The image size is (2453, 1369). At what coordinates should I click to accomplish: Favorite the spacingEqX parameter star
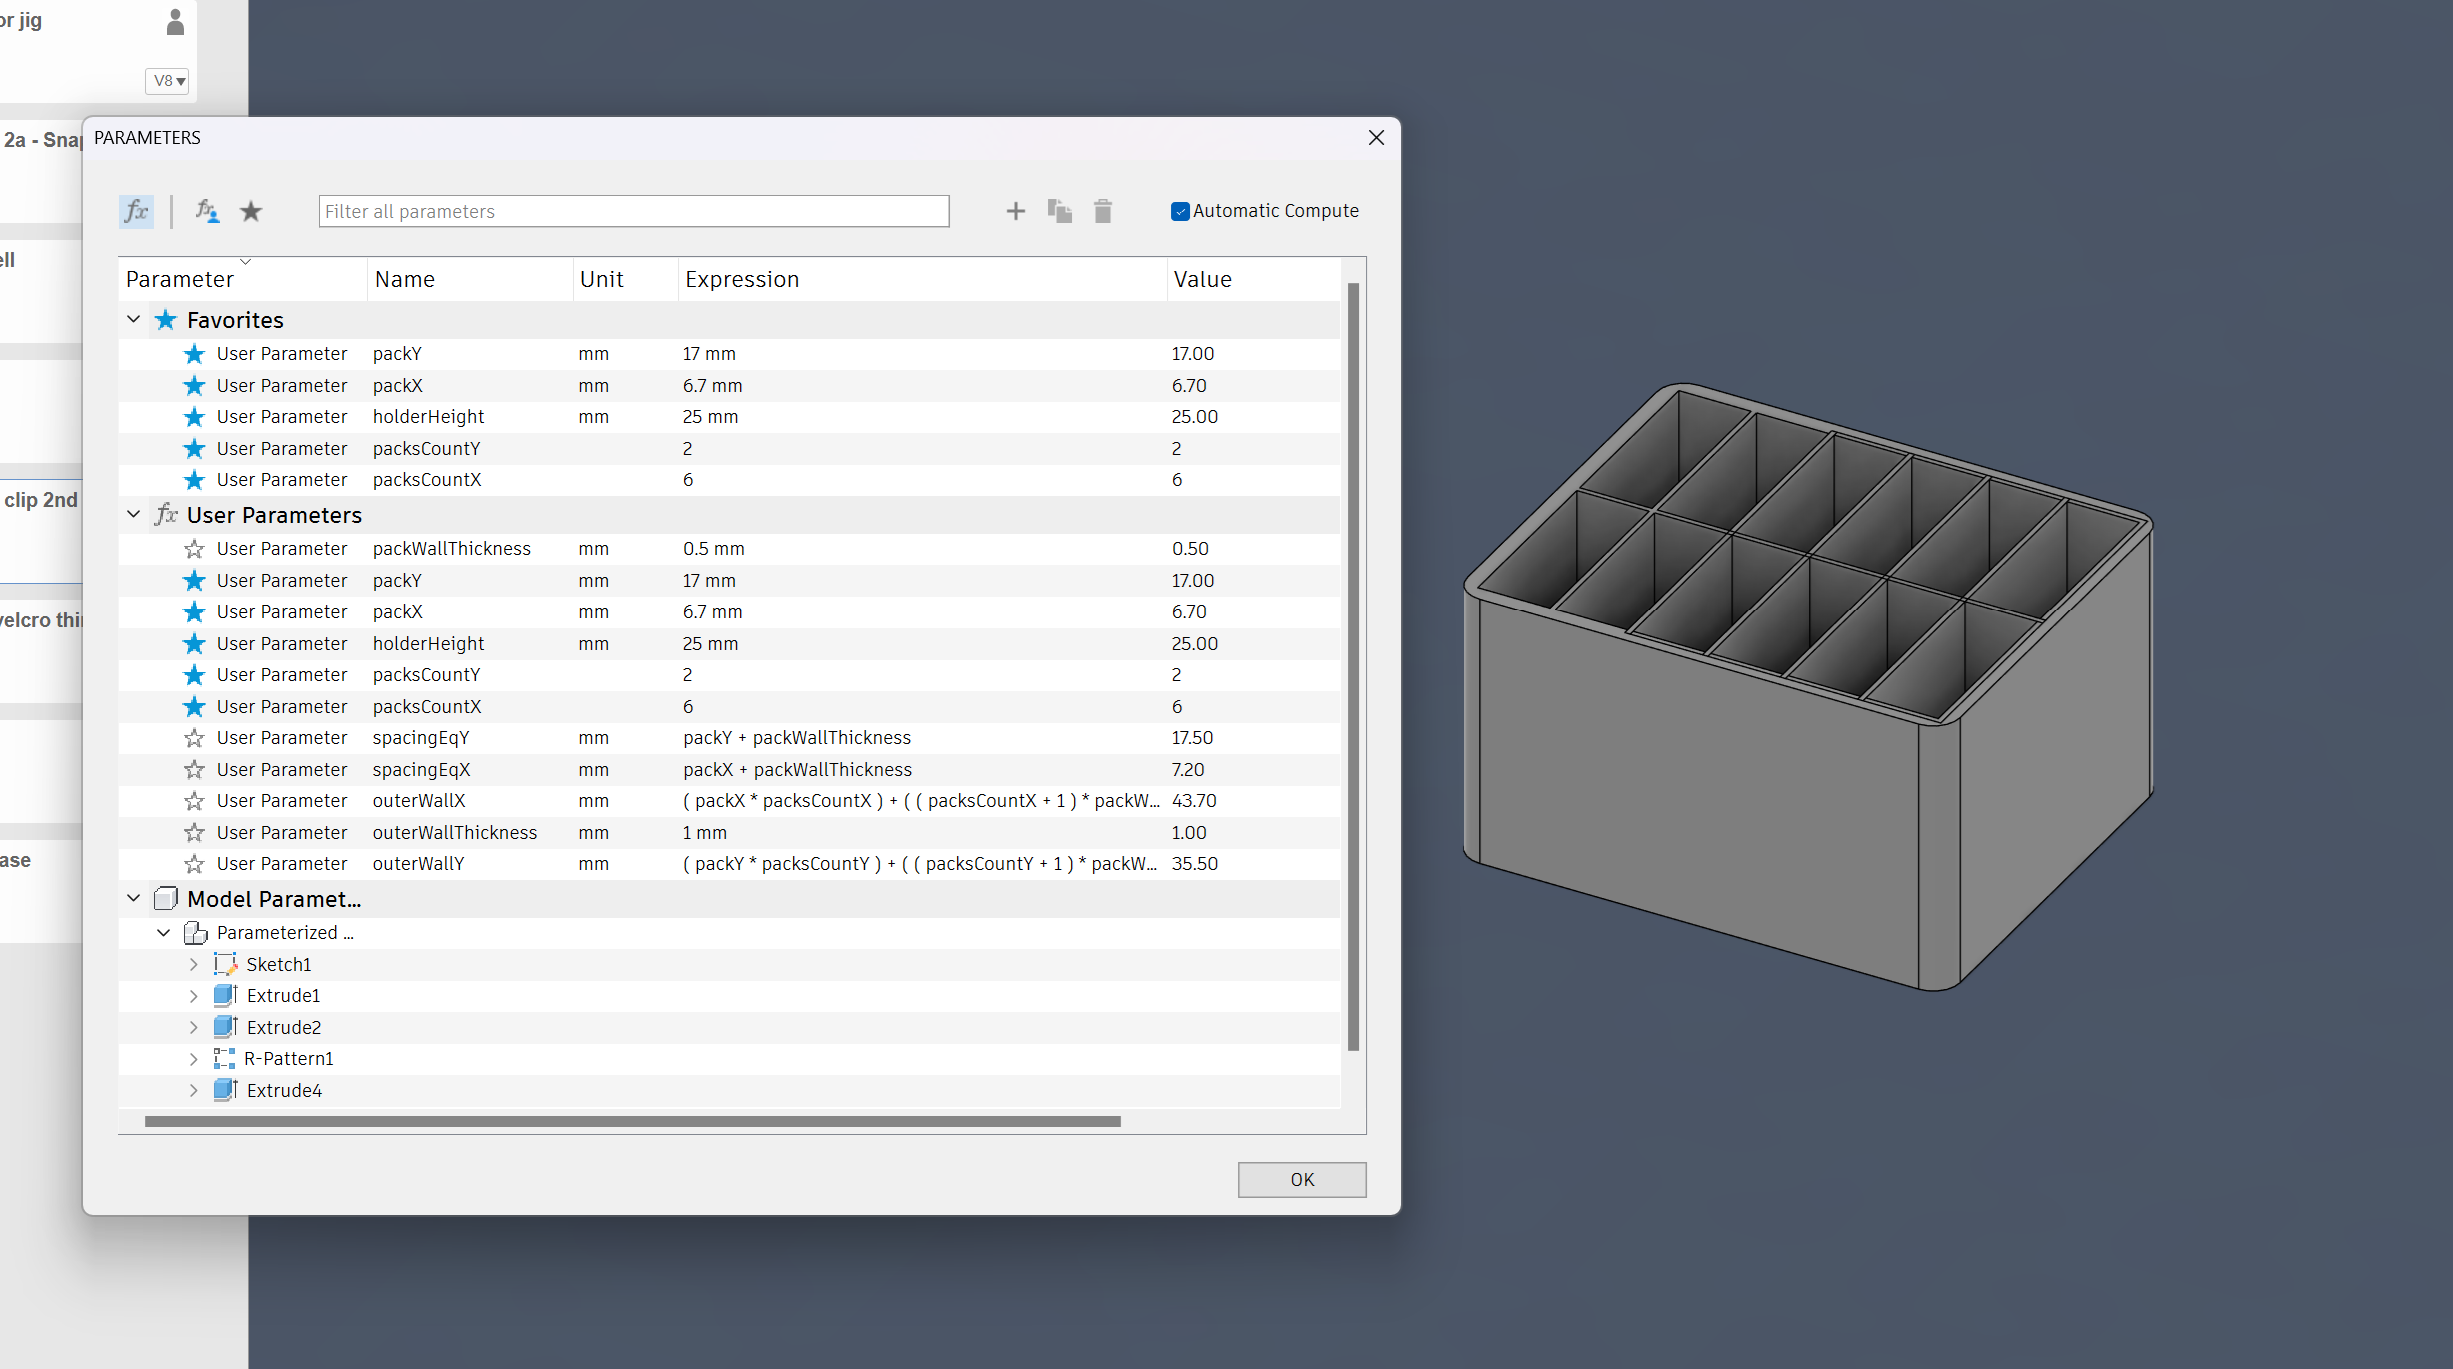[x=194, y=770]
